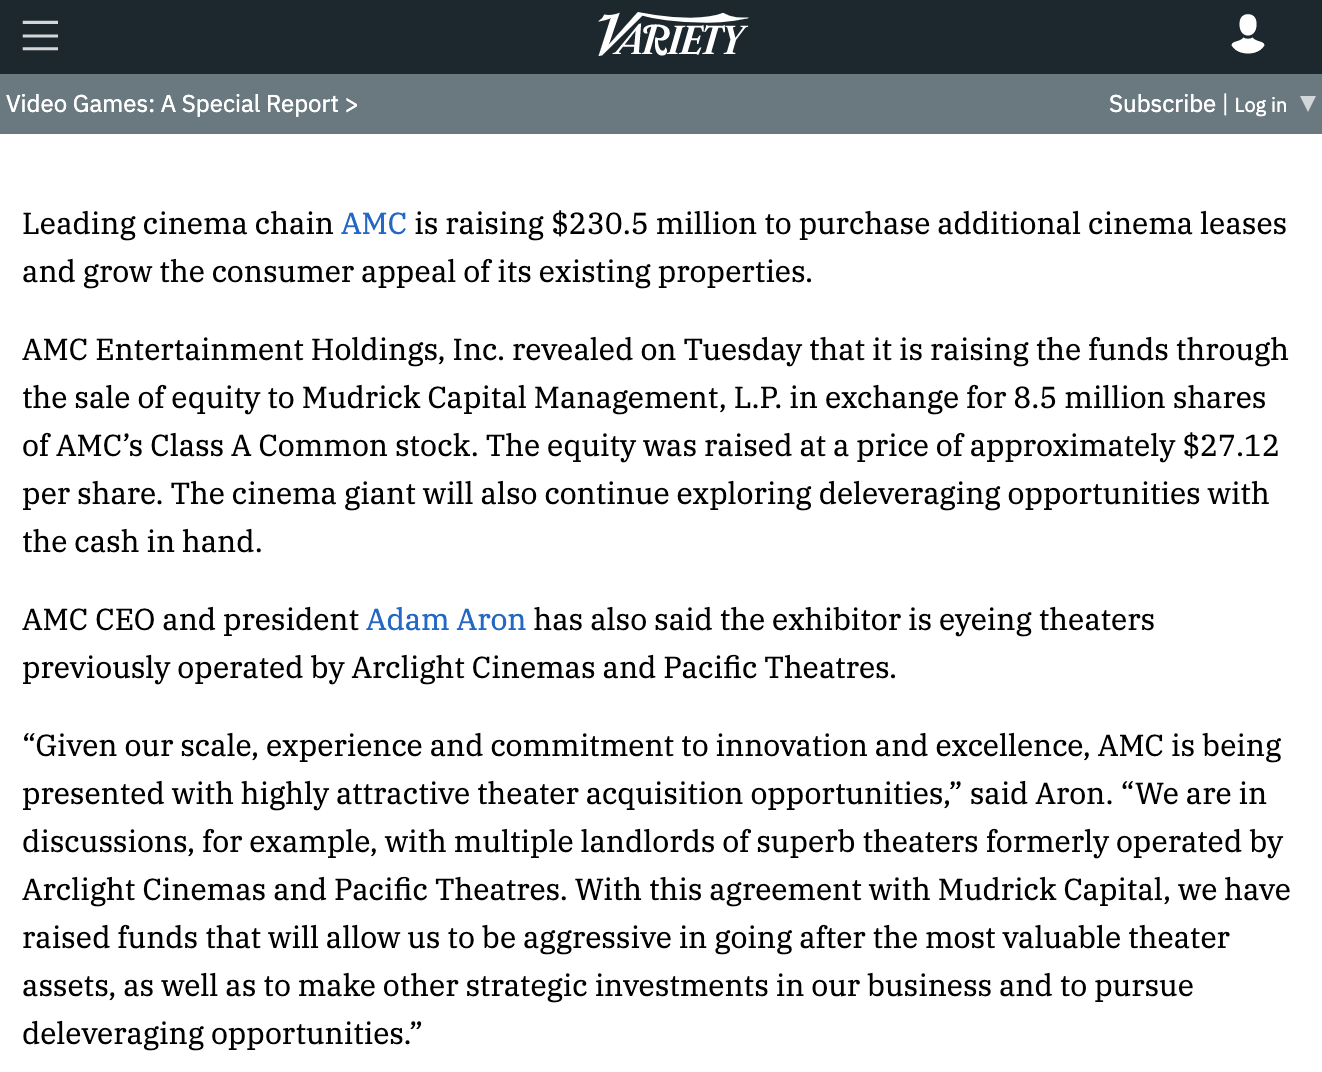Follow the AMC hyperlink

click(373, 223)
